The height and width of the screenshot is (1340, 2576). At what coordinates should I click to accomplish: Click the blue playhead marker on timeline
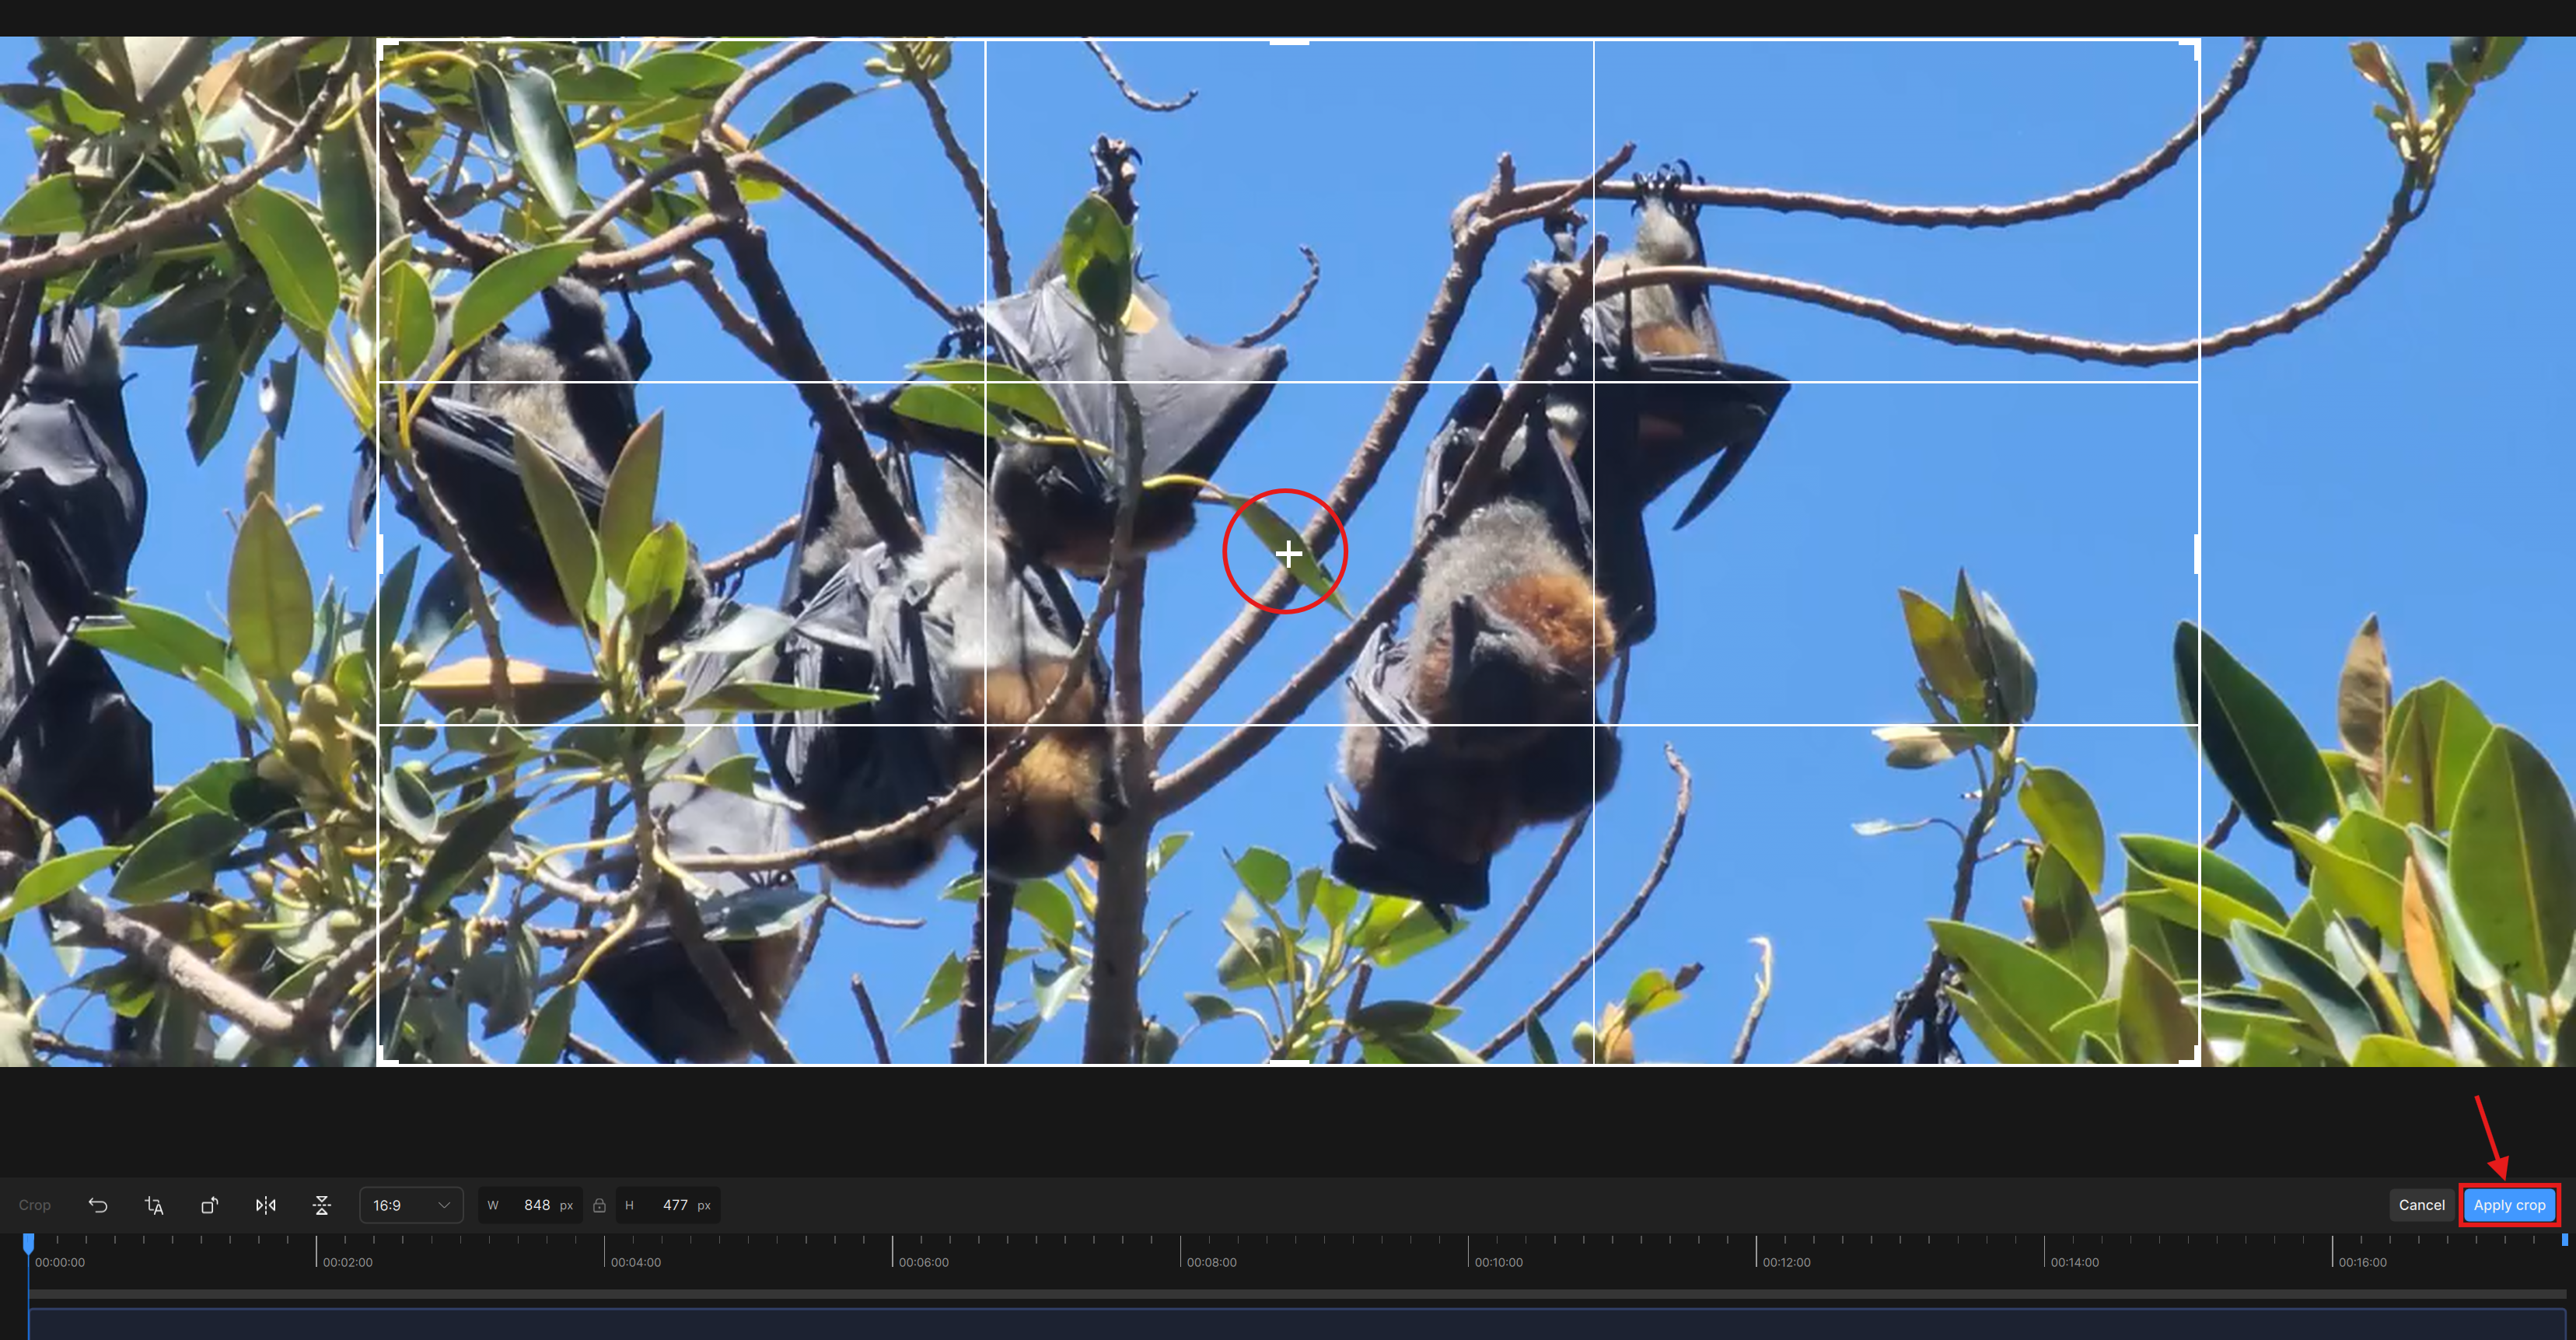[x=29, y=1243]
